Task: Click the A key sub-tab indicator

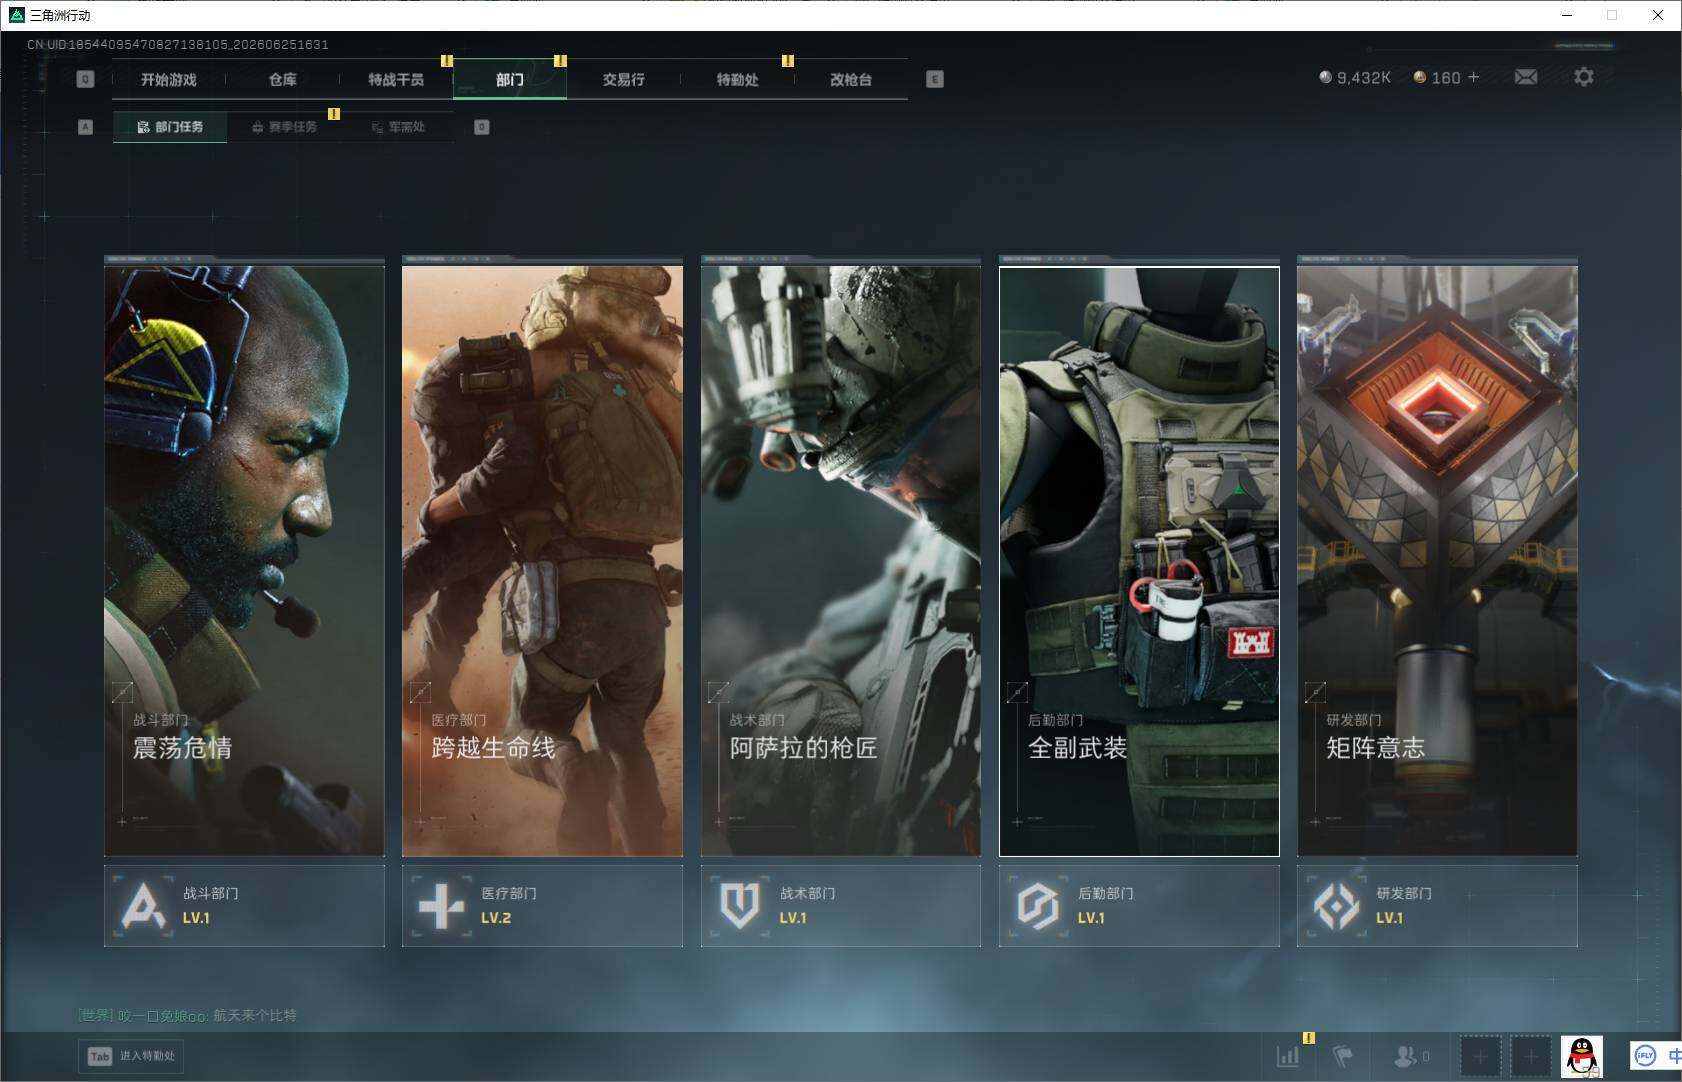Action: click(x=85, y=127)
